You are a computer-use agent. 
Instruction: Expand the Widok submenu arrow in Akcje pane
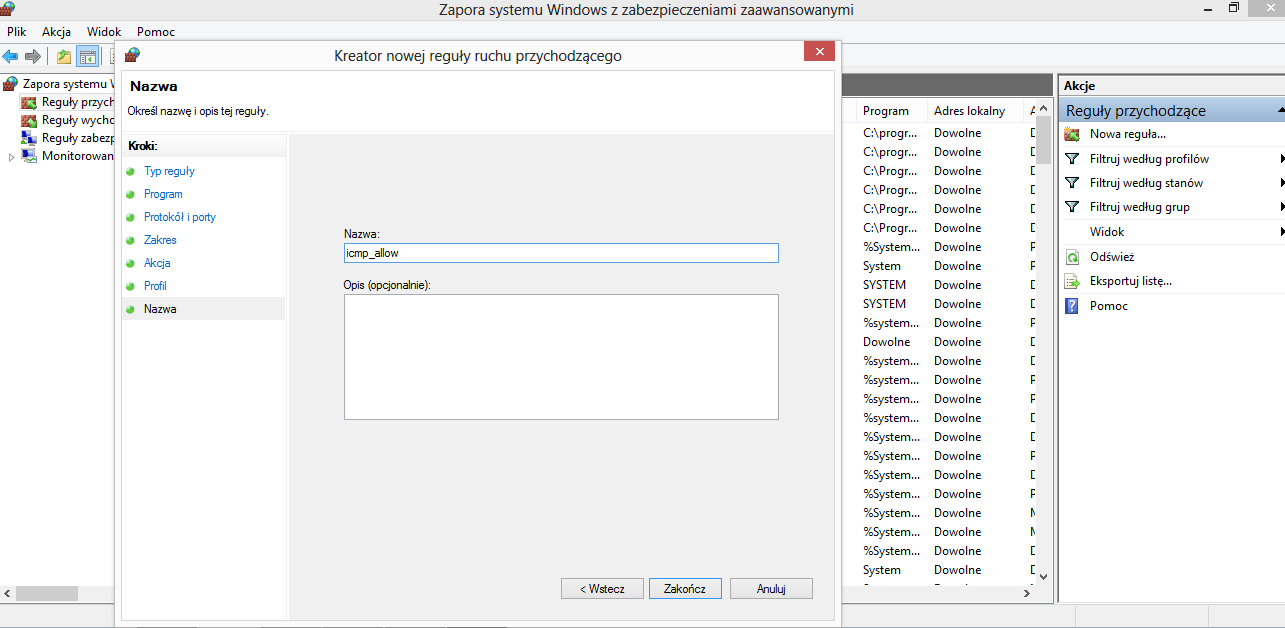1281,232
